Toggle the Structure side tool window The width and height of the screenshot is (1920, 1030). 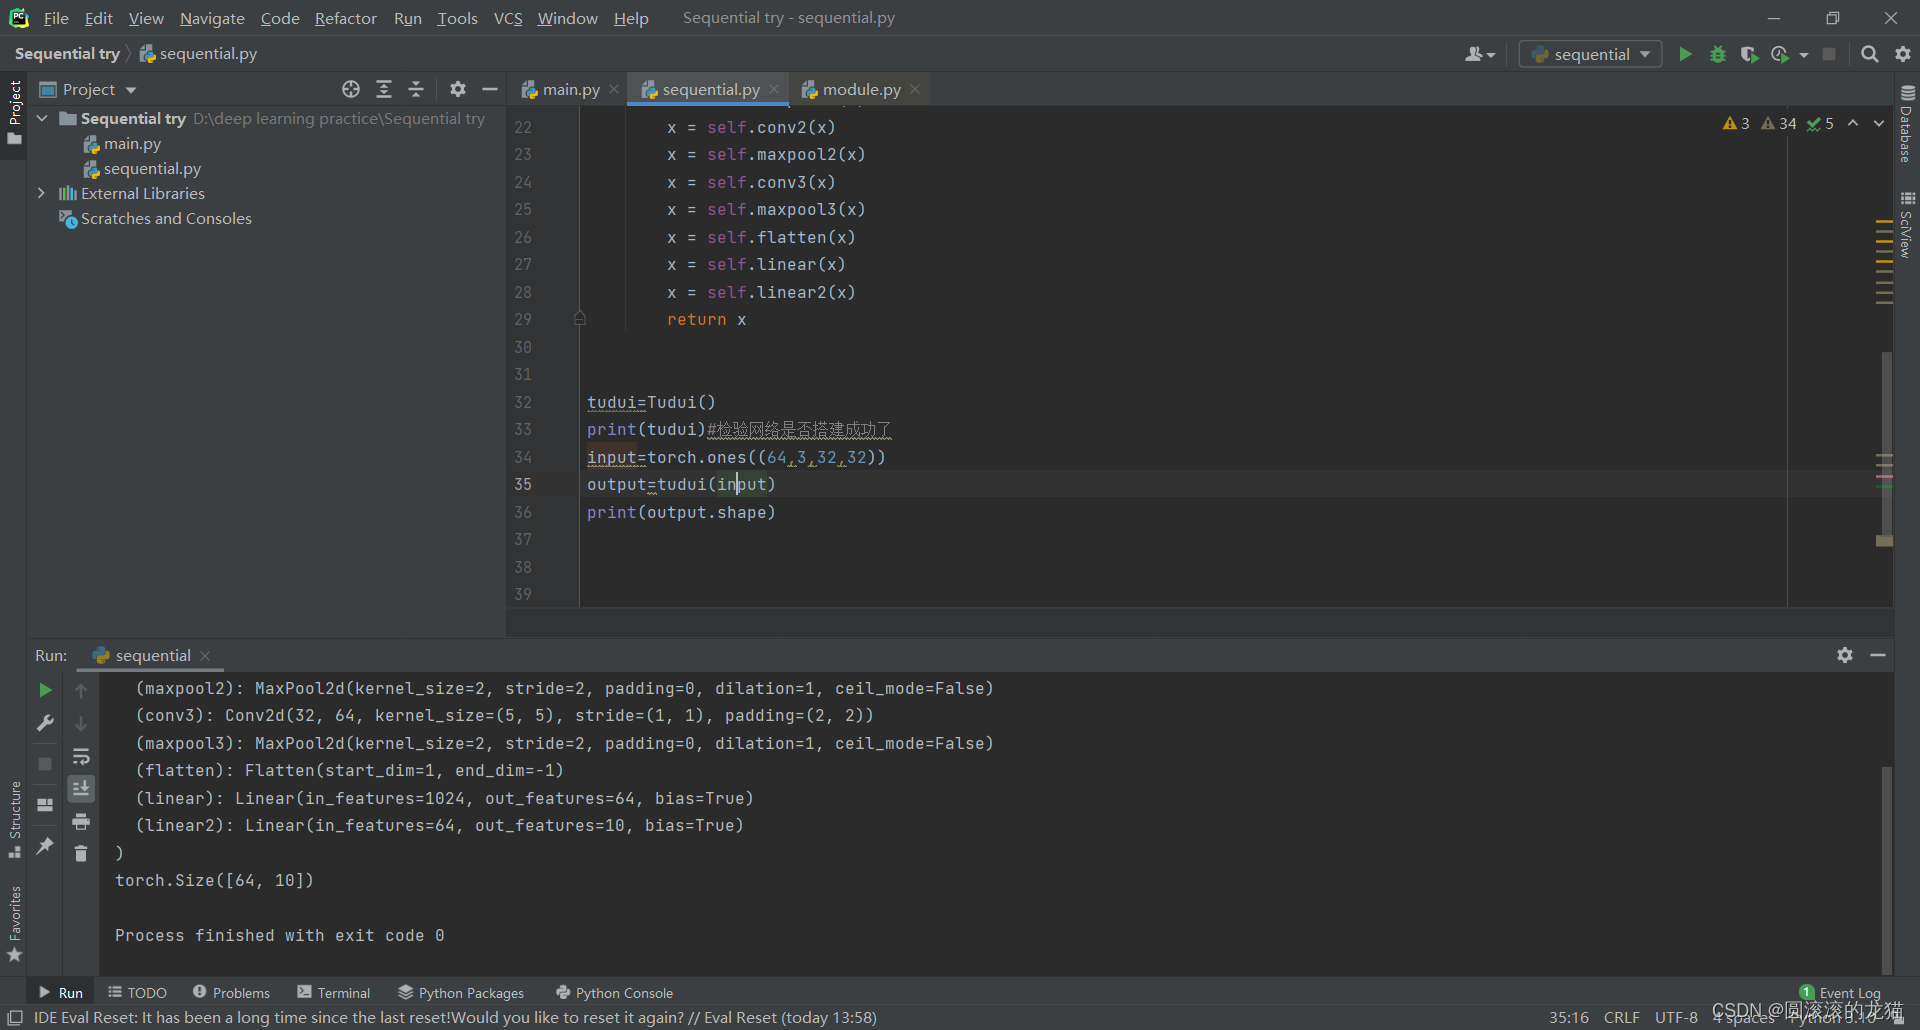(x=14, y=820)
